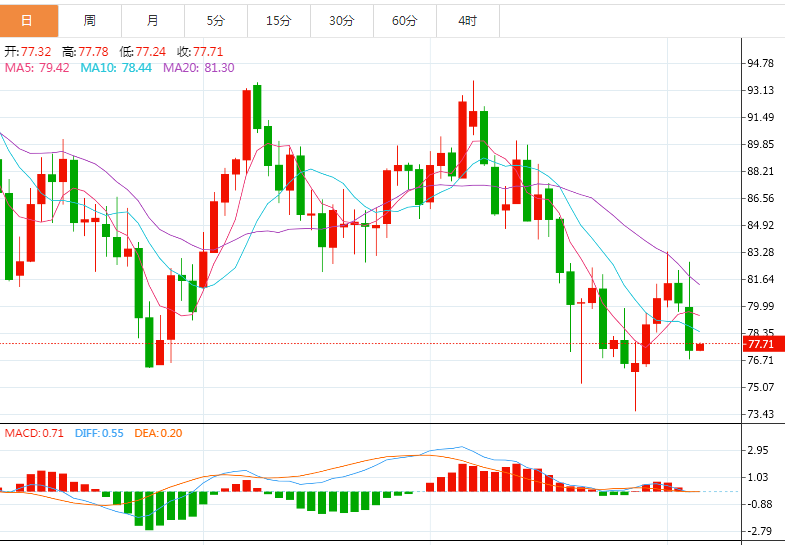Click the 89.85 price axis label

pyautogui.click(x=760, y=144)
